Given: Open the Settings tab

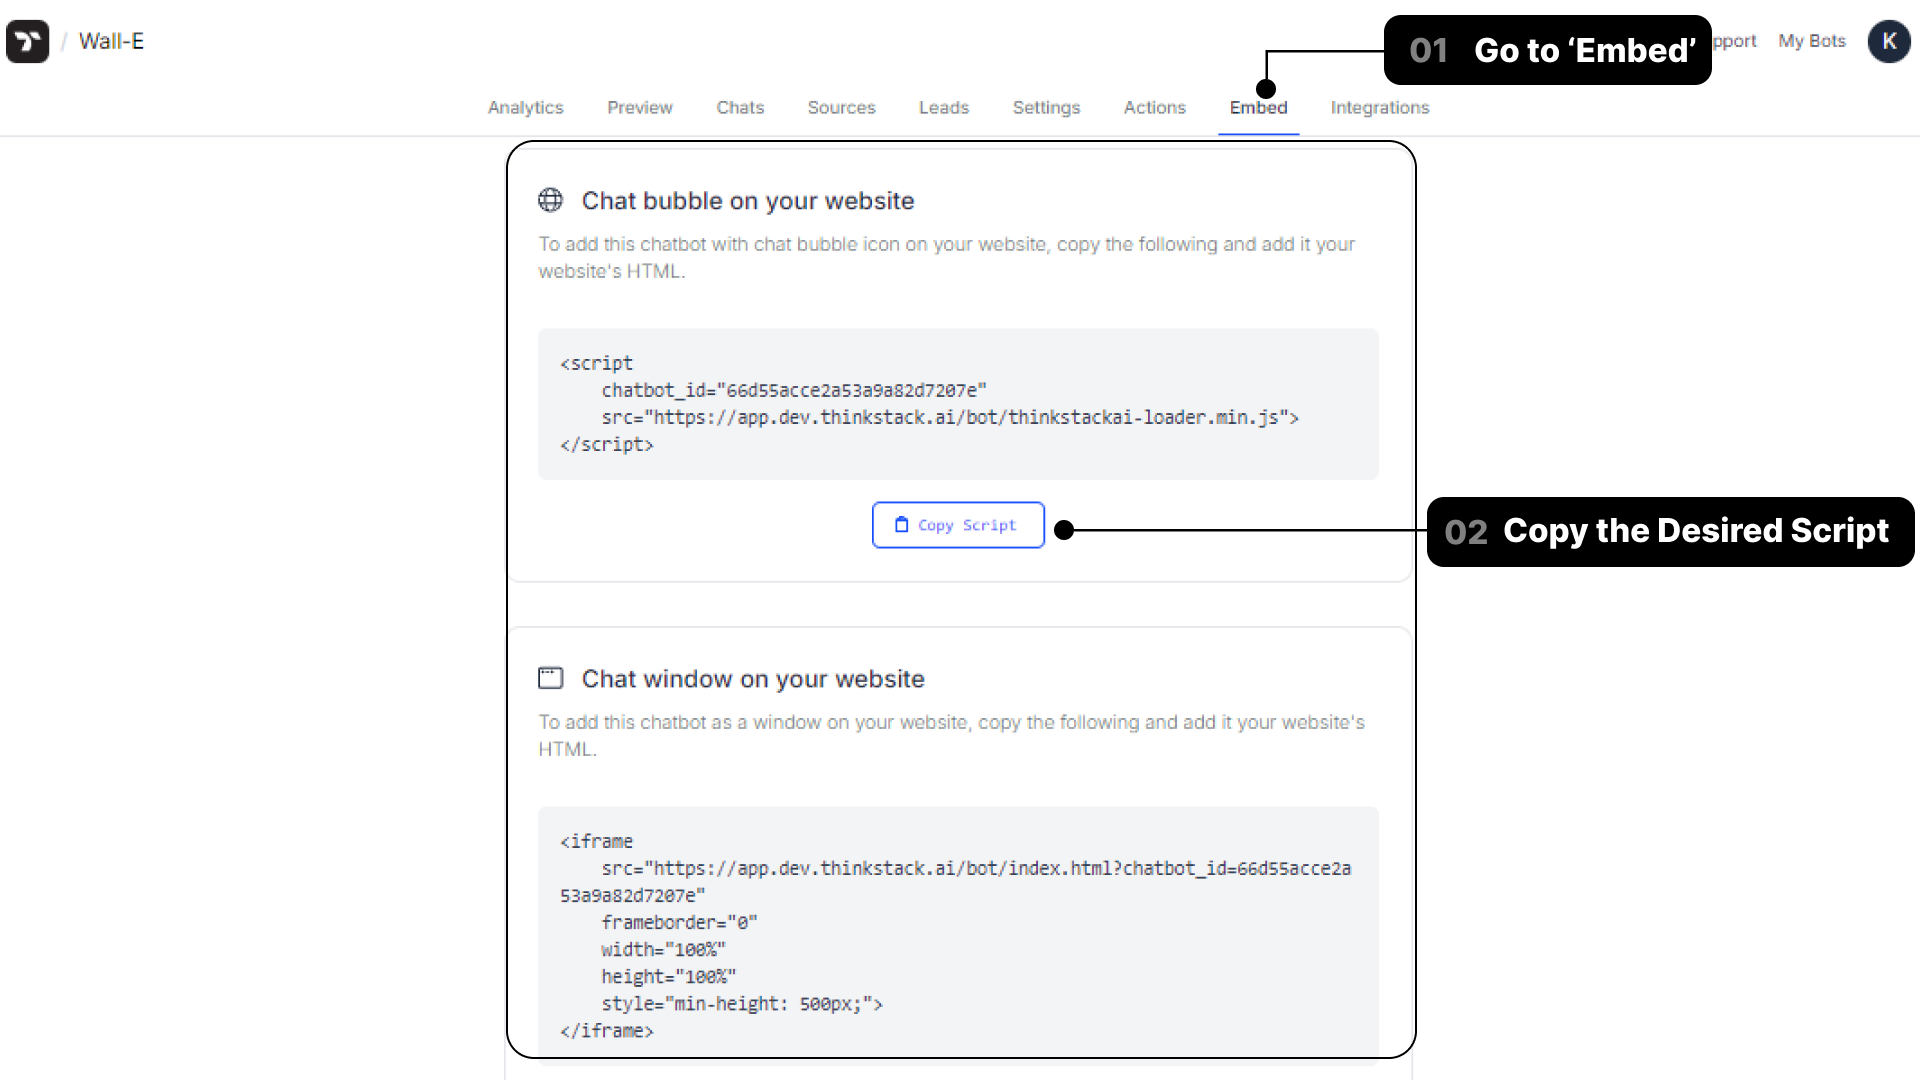Looking at the screenshot, I should (x=1046, y=107).
